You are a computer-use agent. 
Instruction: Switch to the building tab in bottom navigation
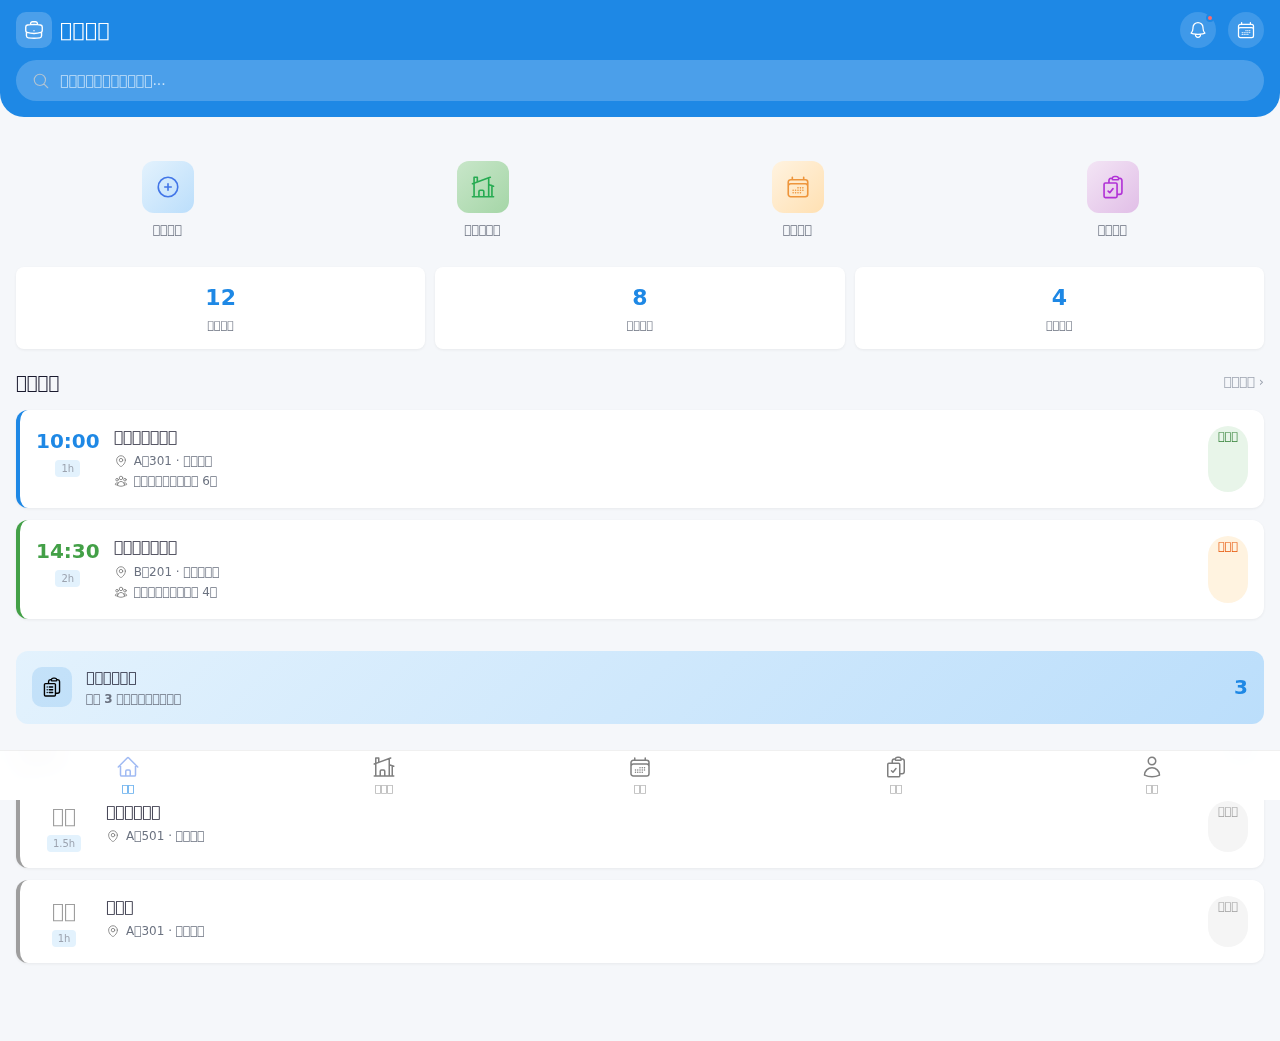[x=384, y=775]
